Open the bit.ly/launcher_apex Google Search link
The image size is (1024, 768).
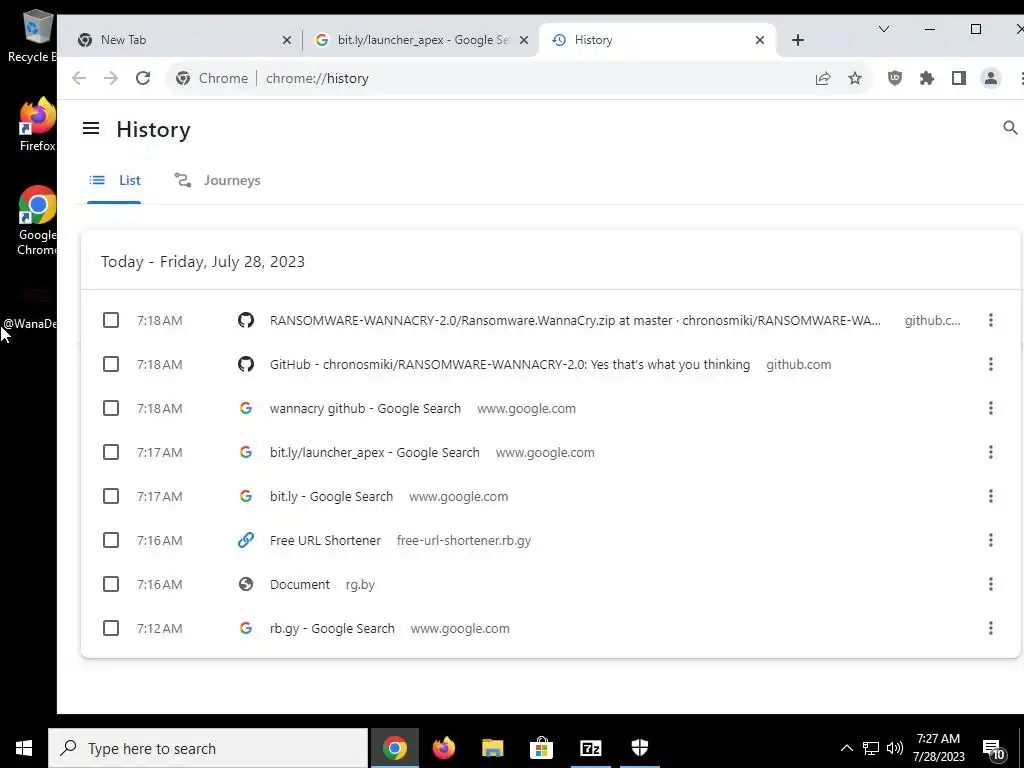click(374, 453)
